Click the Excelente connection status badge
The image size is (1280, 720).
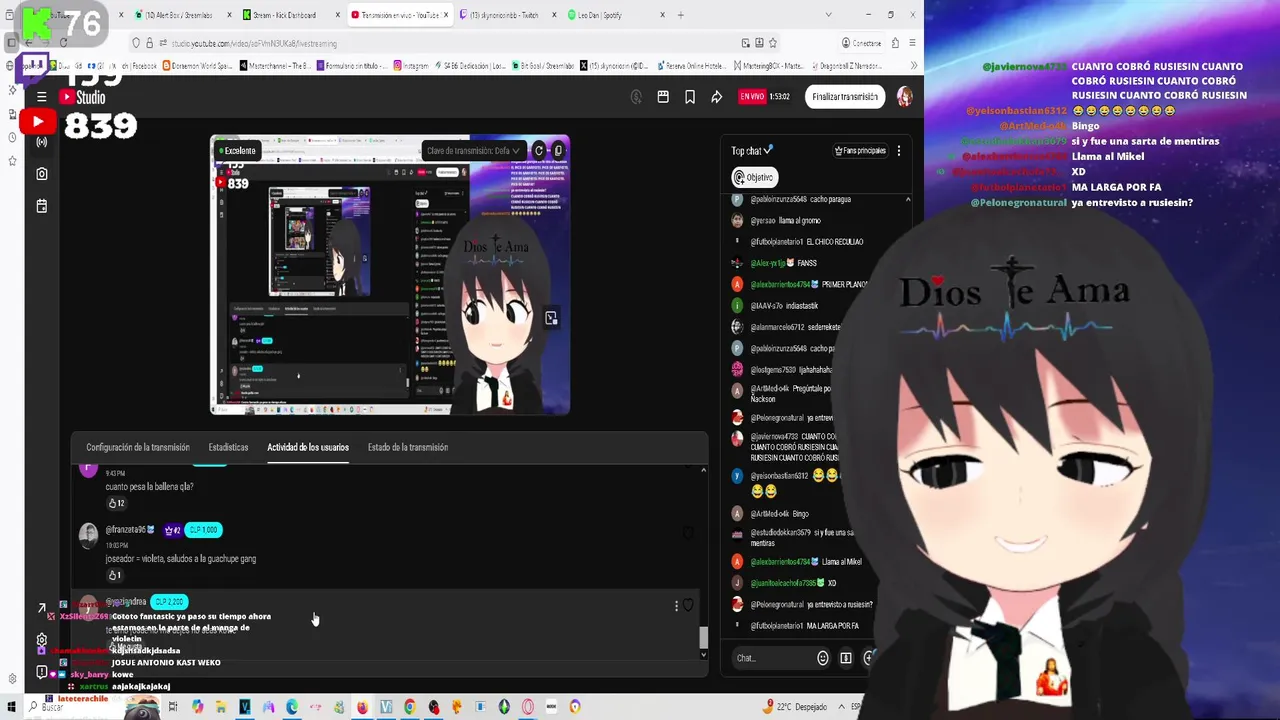[x=238, y=151]
